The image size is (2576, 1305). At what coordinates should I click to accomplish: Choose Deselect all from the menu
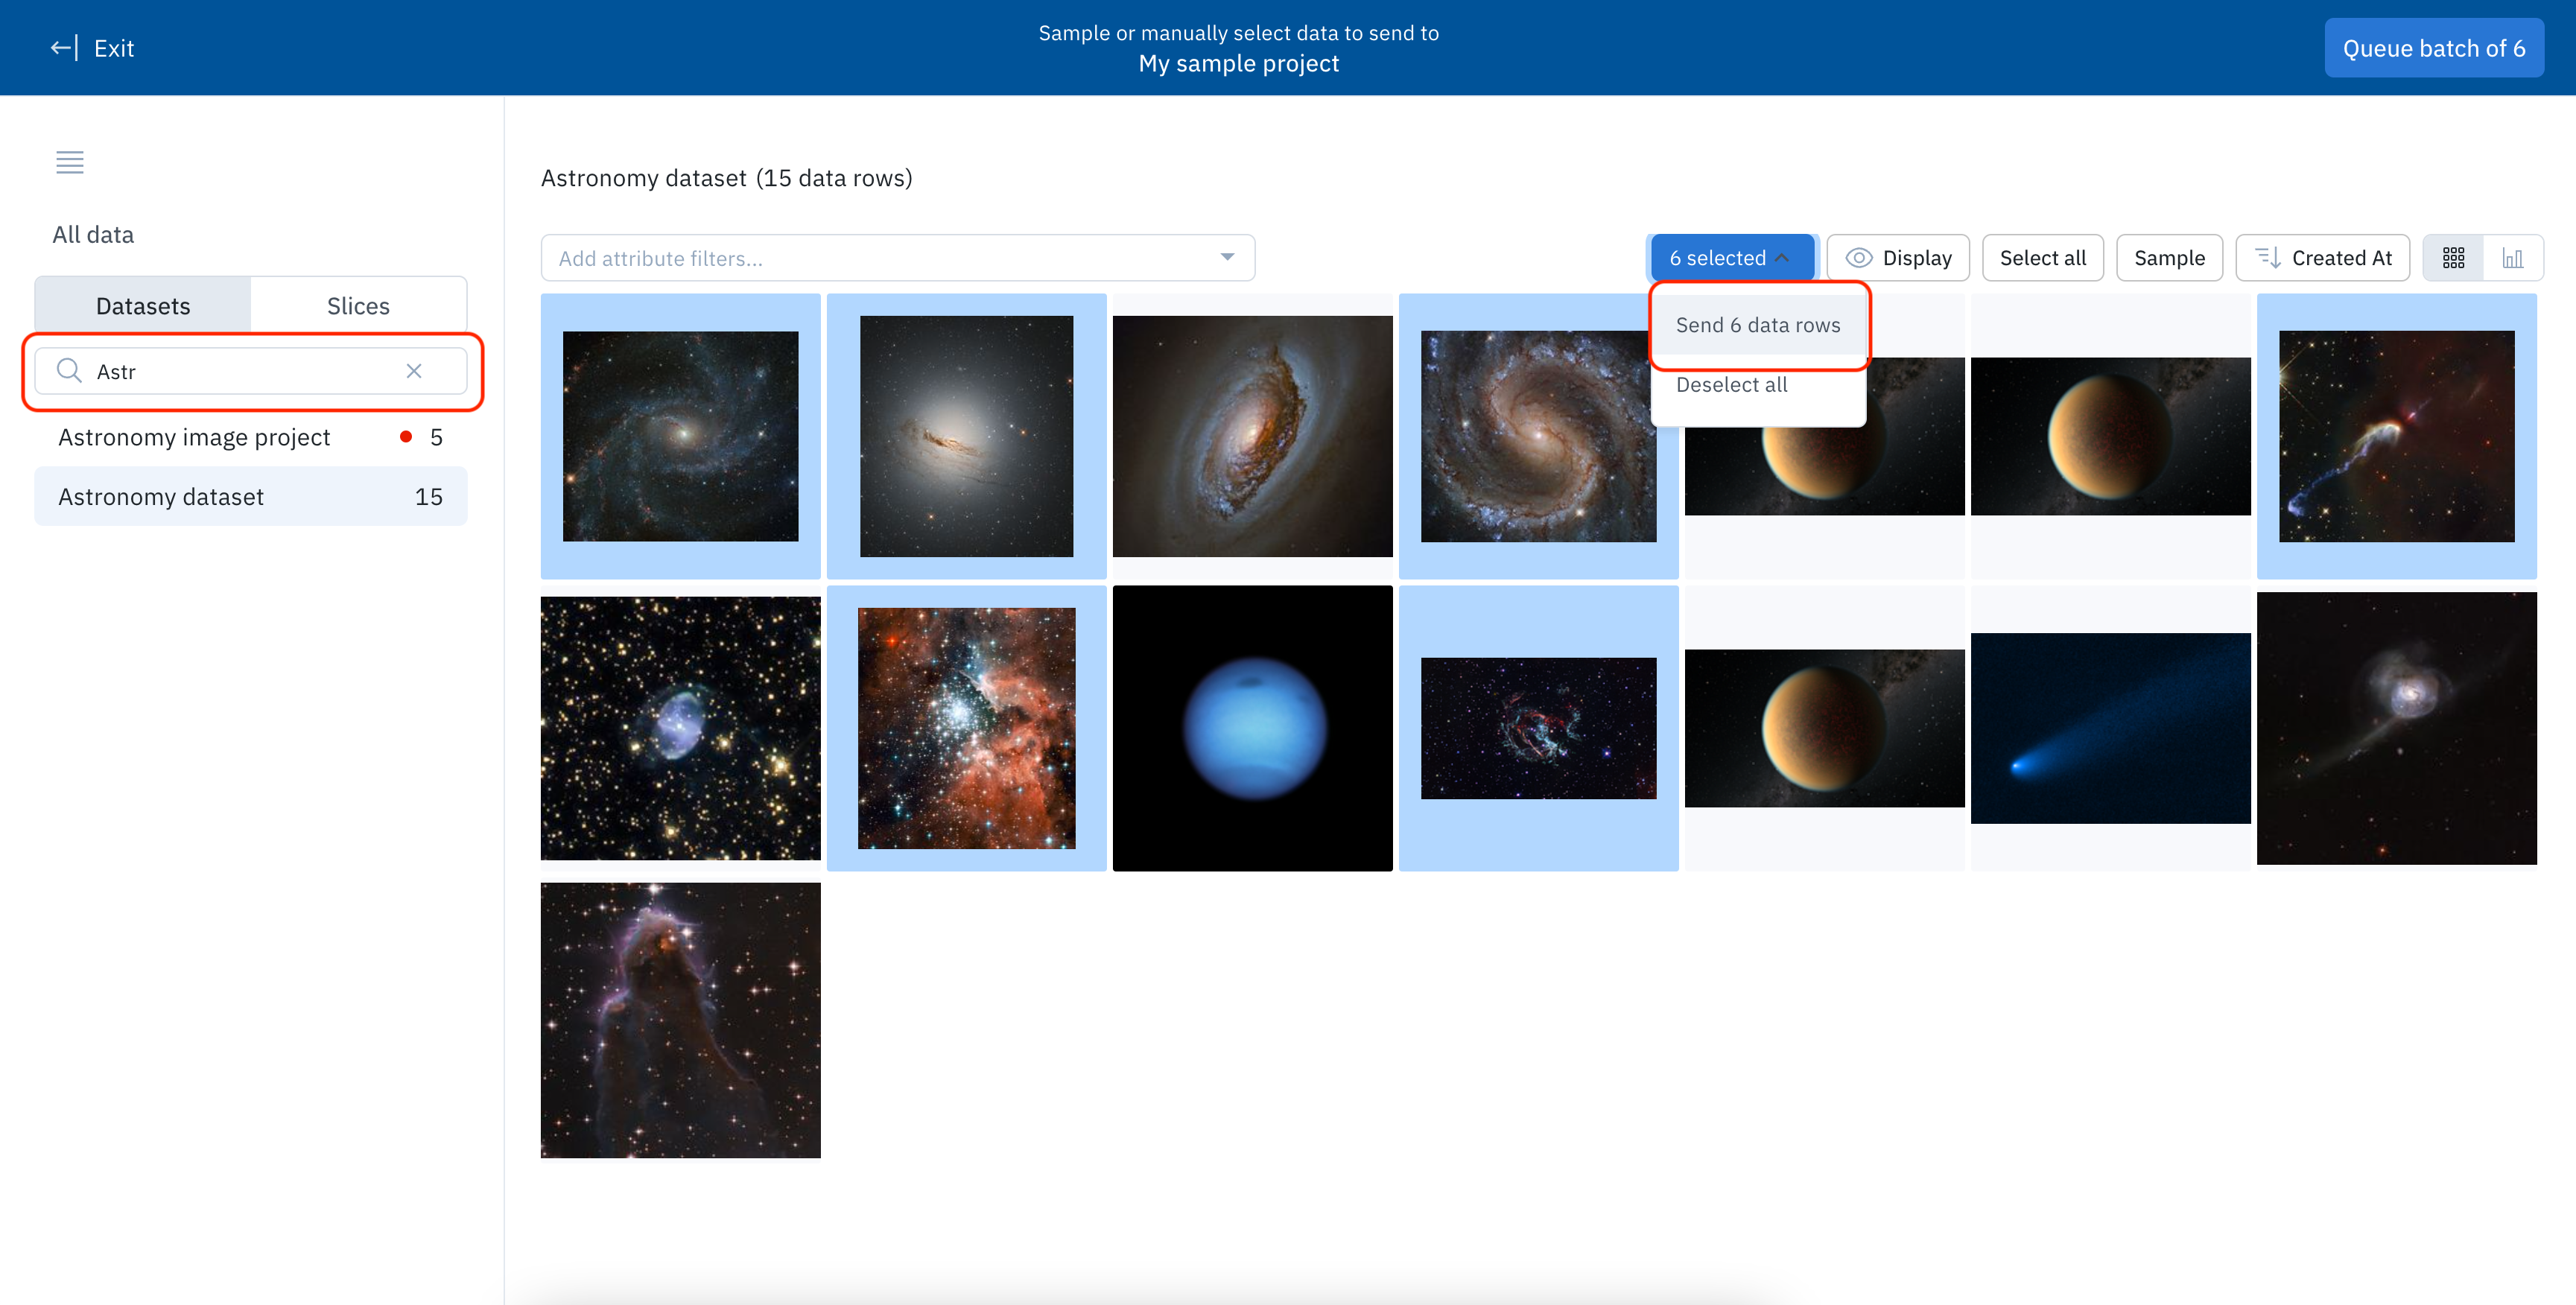1731,385
